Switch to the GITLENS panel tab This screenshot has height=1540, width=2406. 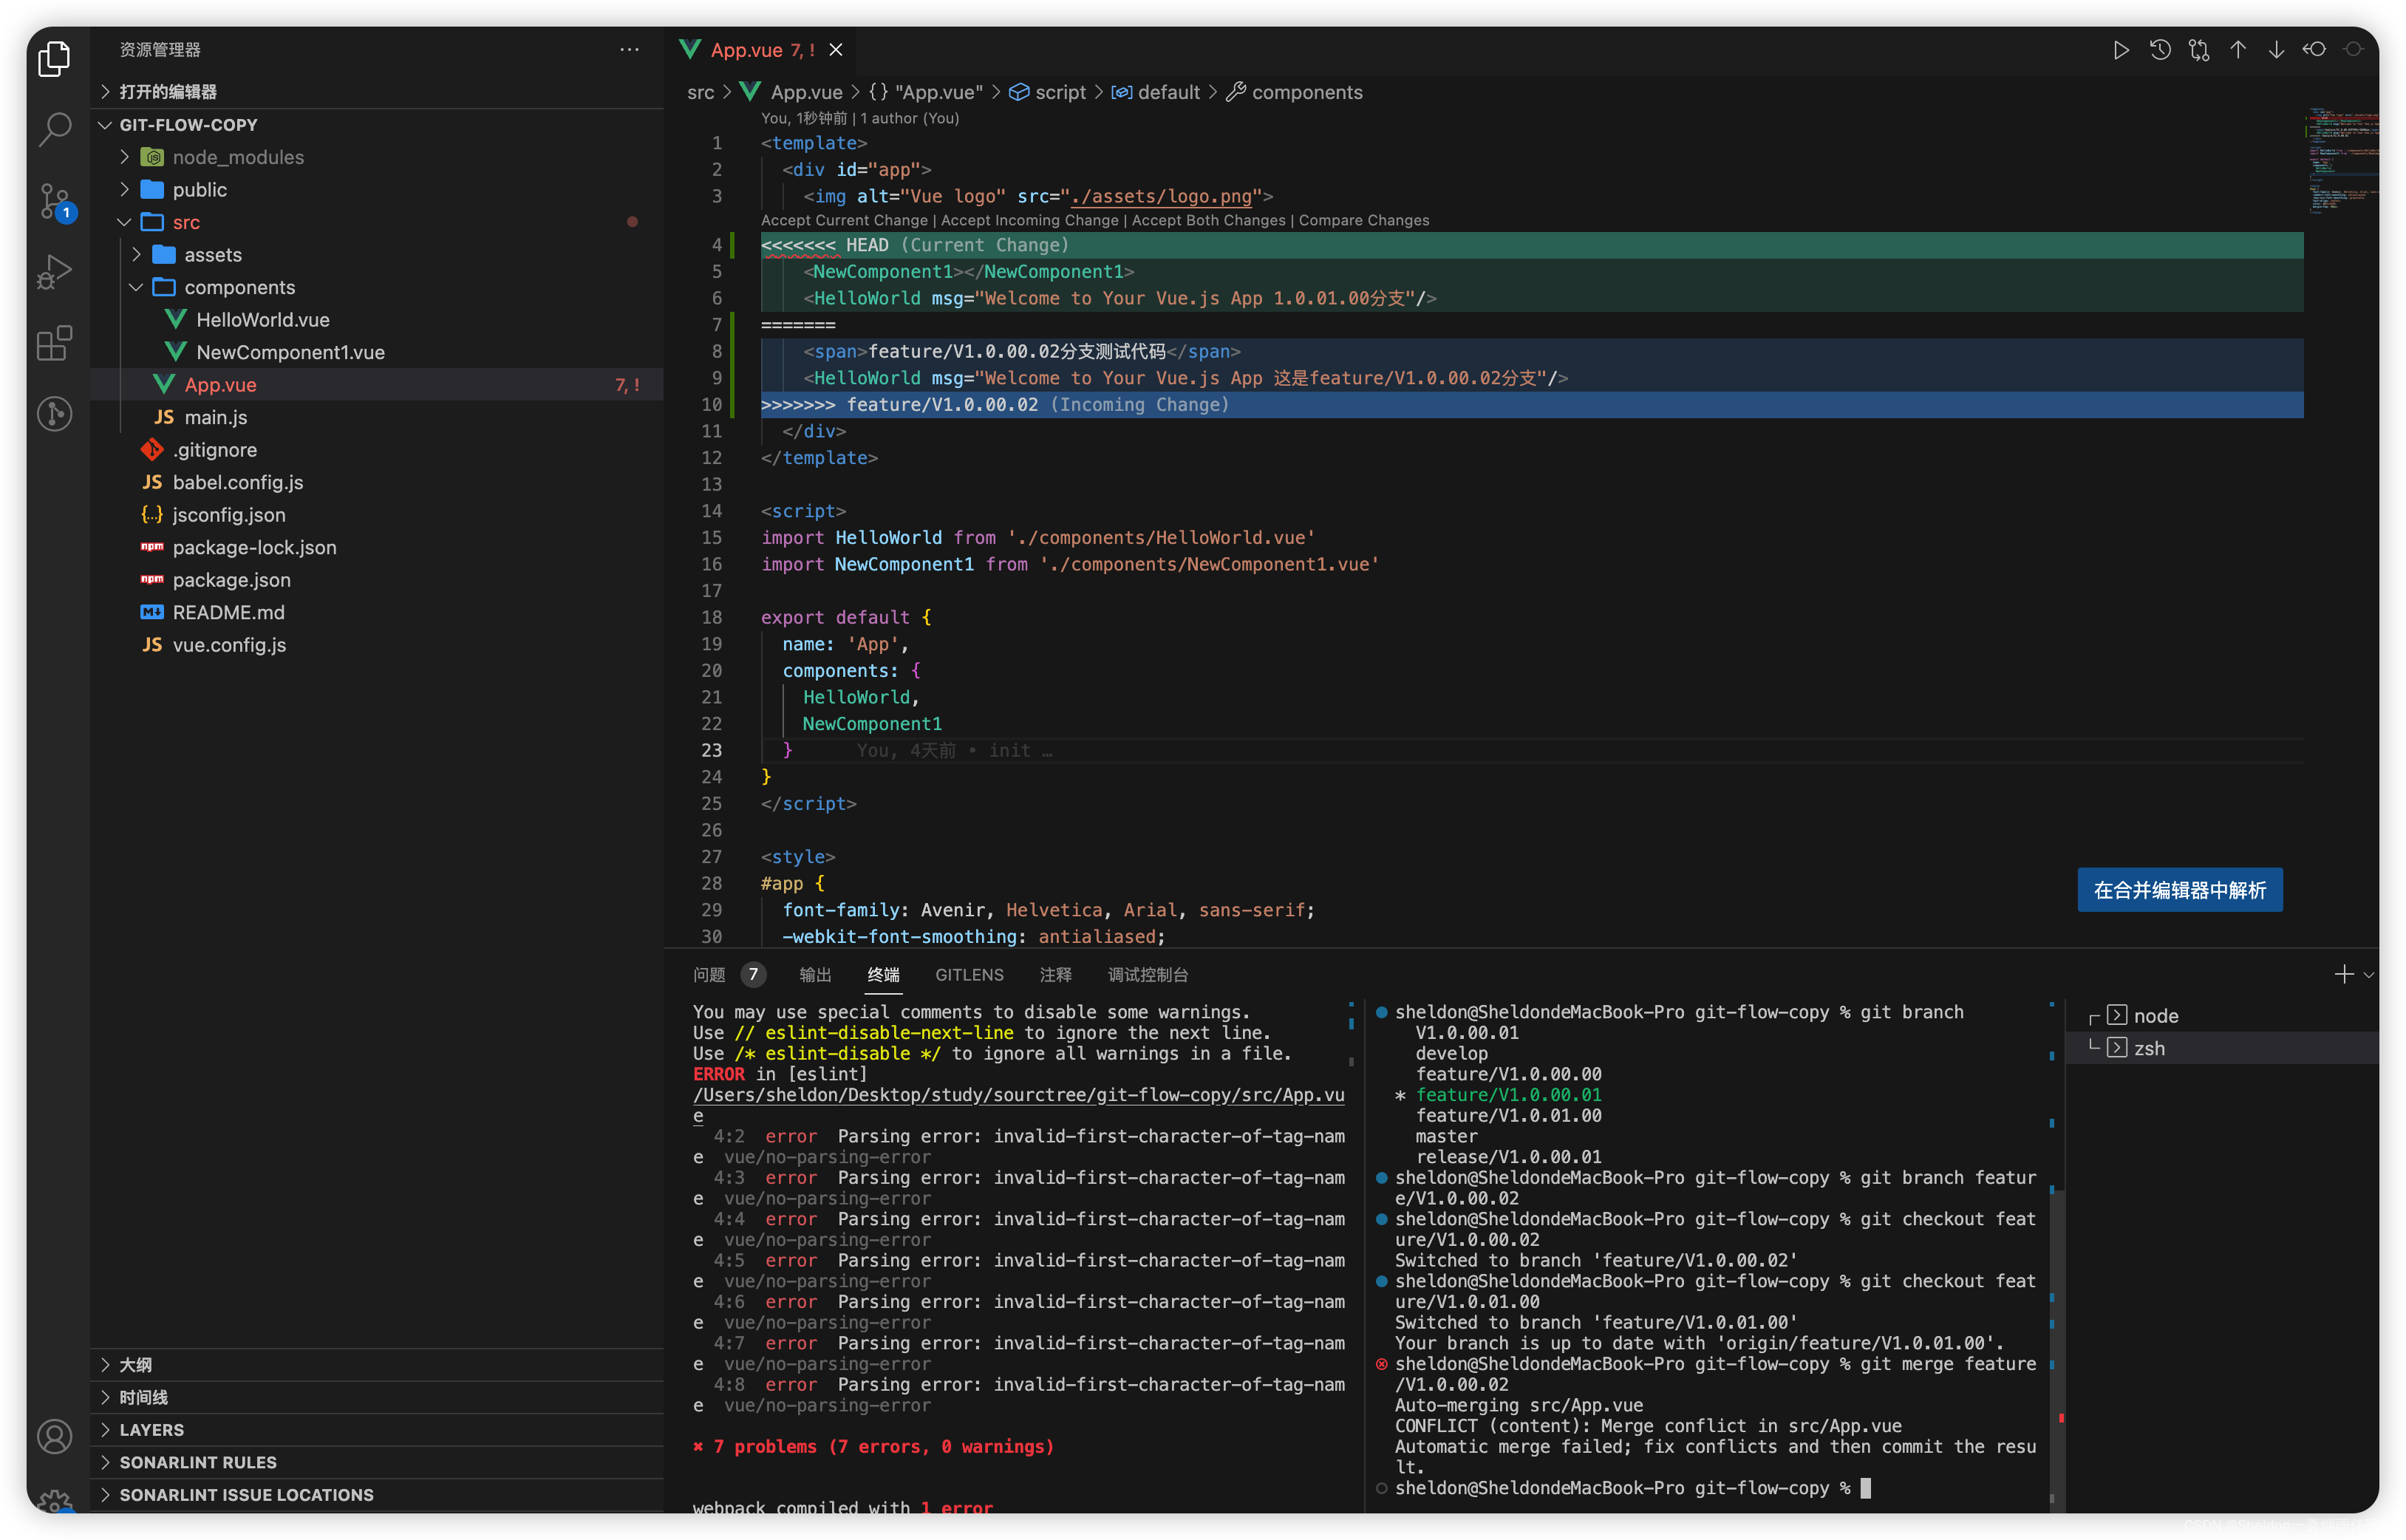click(968, 974)
